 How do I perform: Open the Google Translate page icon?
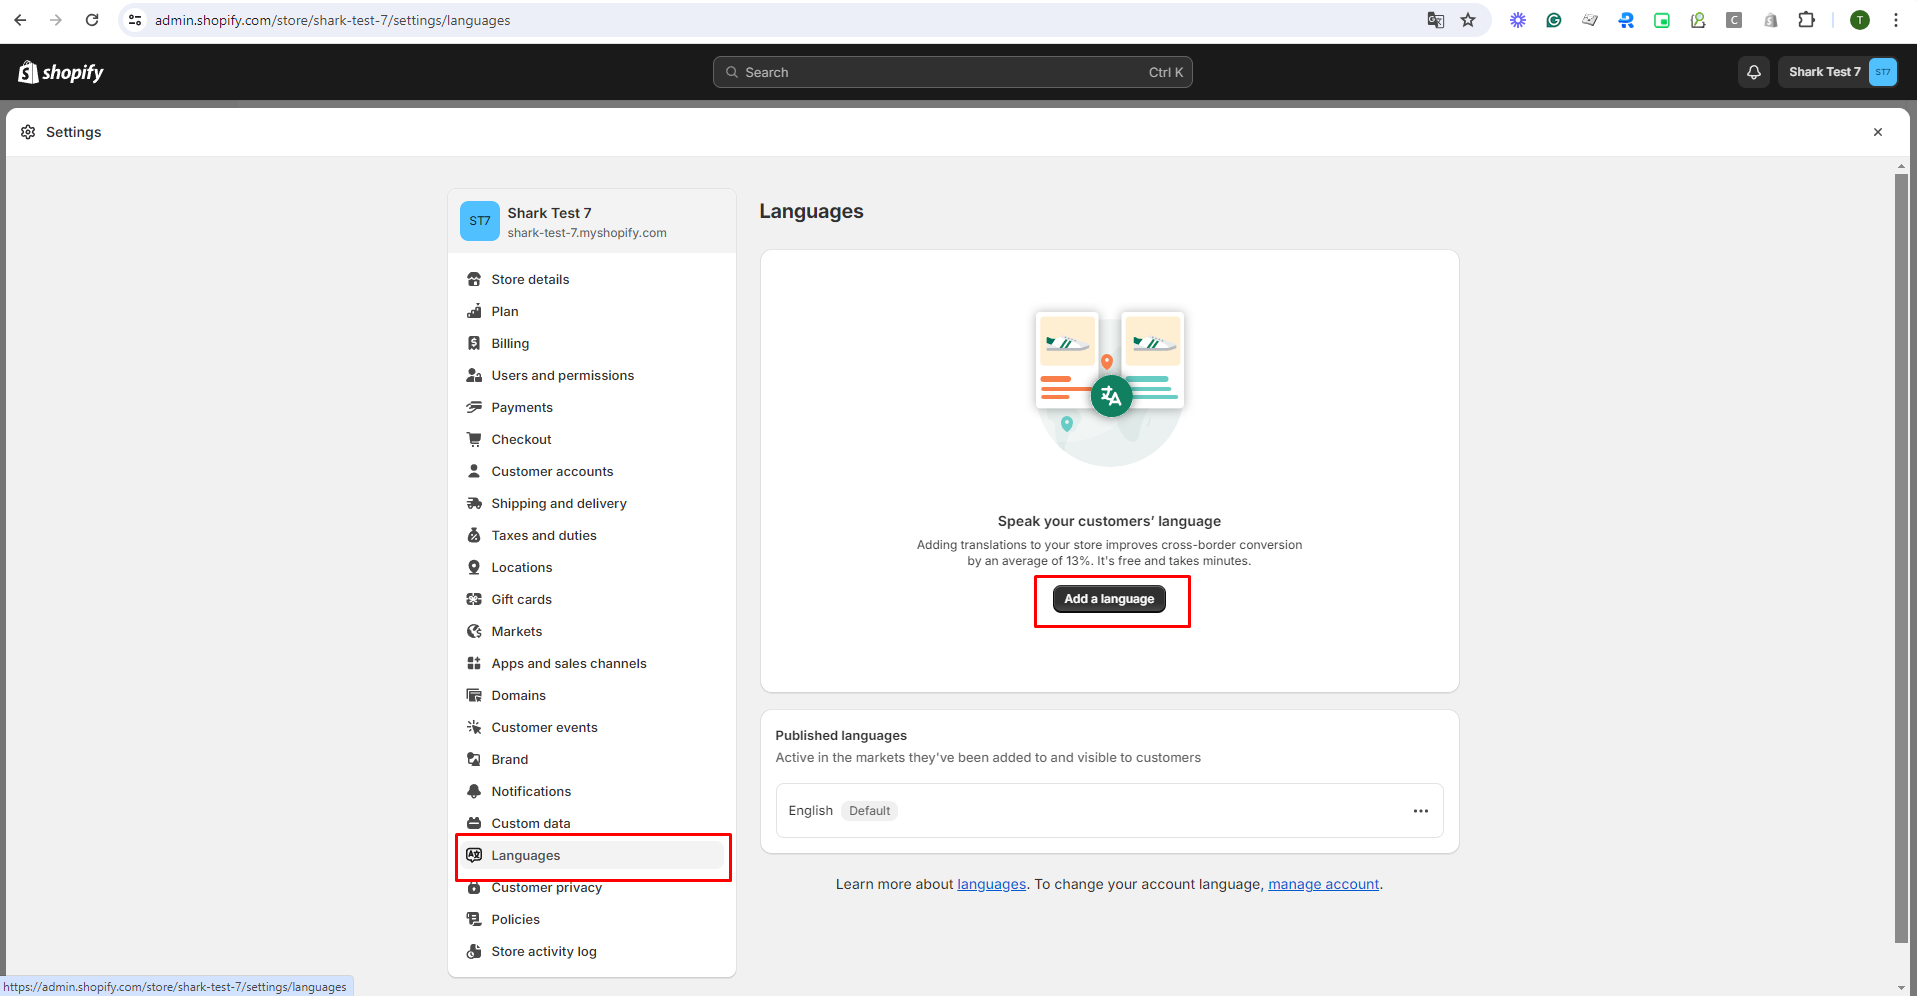click(1435, 20)
